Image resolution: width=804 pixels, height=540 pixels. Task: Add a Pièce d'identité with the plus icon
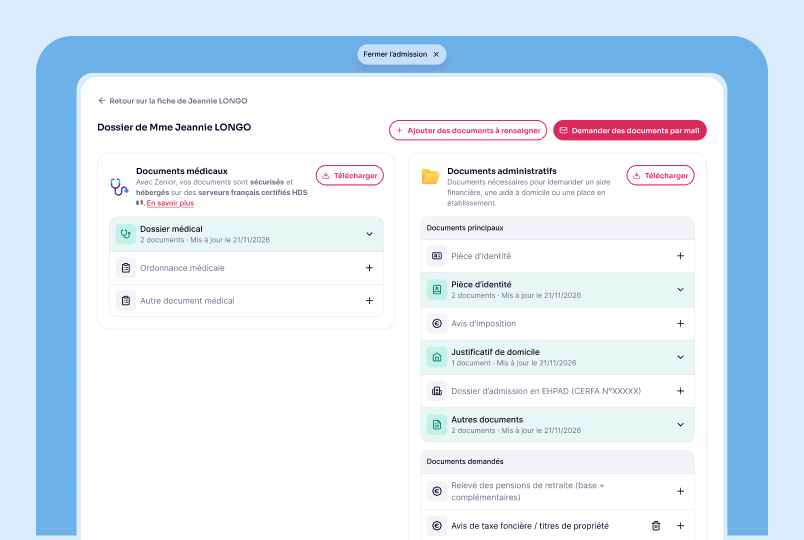tap(680, 255)
